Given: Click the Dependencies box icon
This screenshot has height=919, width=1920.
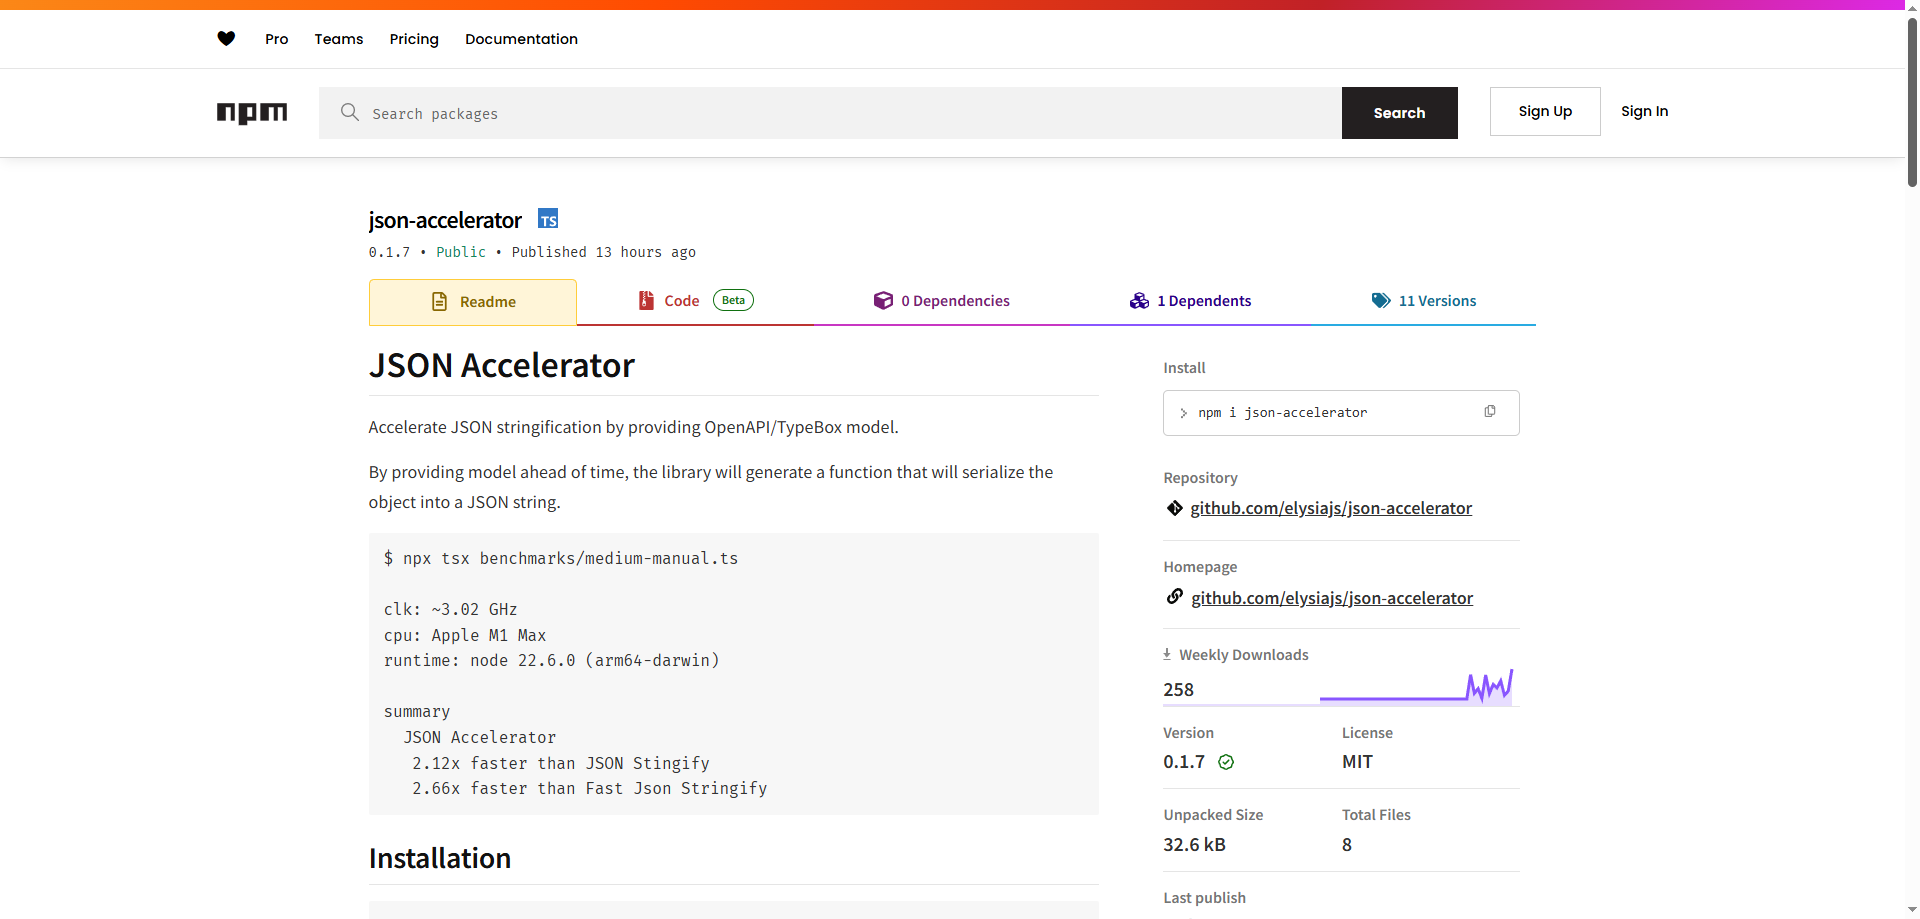Looking at the screenshot, I should [x=883, y=300].
